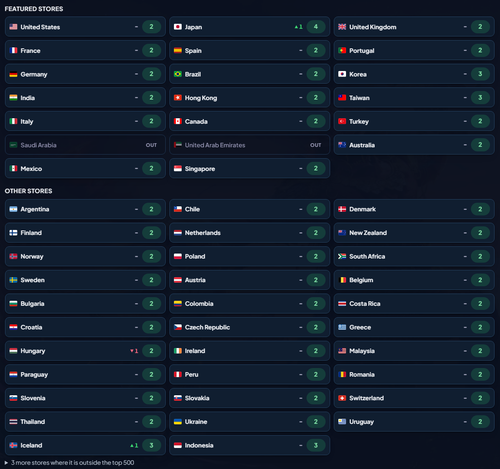Click the Austria store name

point(195,280)
